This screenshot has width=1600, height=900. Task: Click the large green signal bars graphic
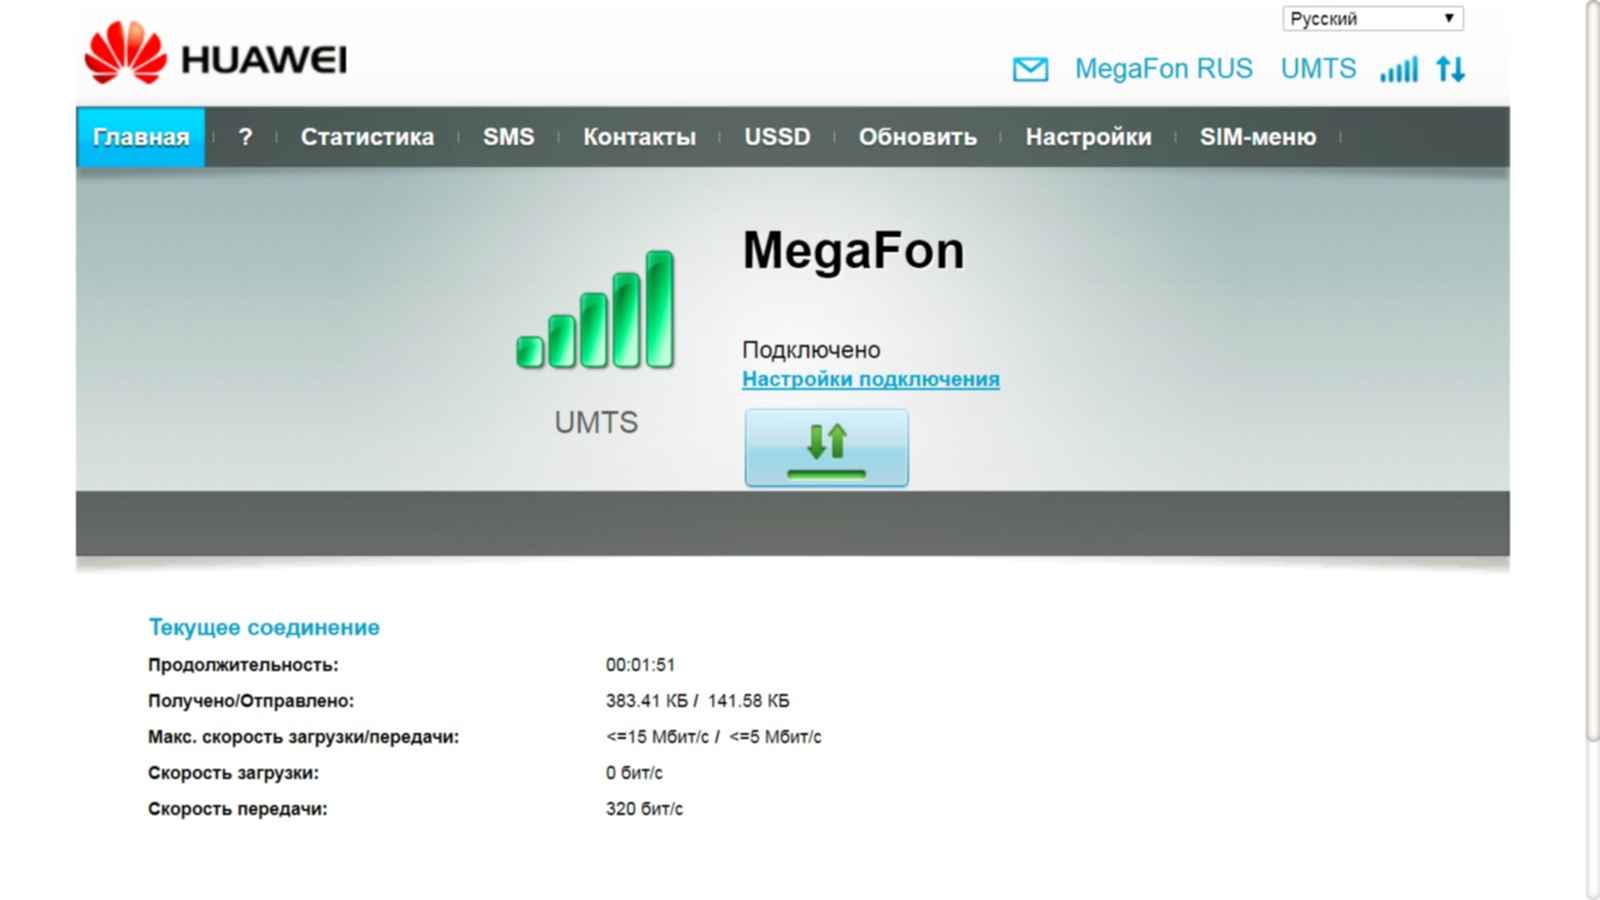[x=595, y=309]
